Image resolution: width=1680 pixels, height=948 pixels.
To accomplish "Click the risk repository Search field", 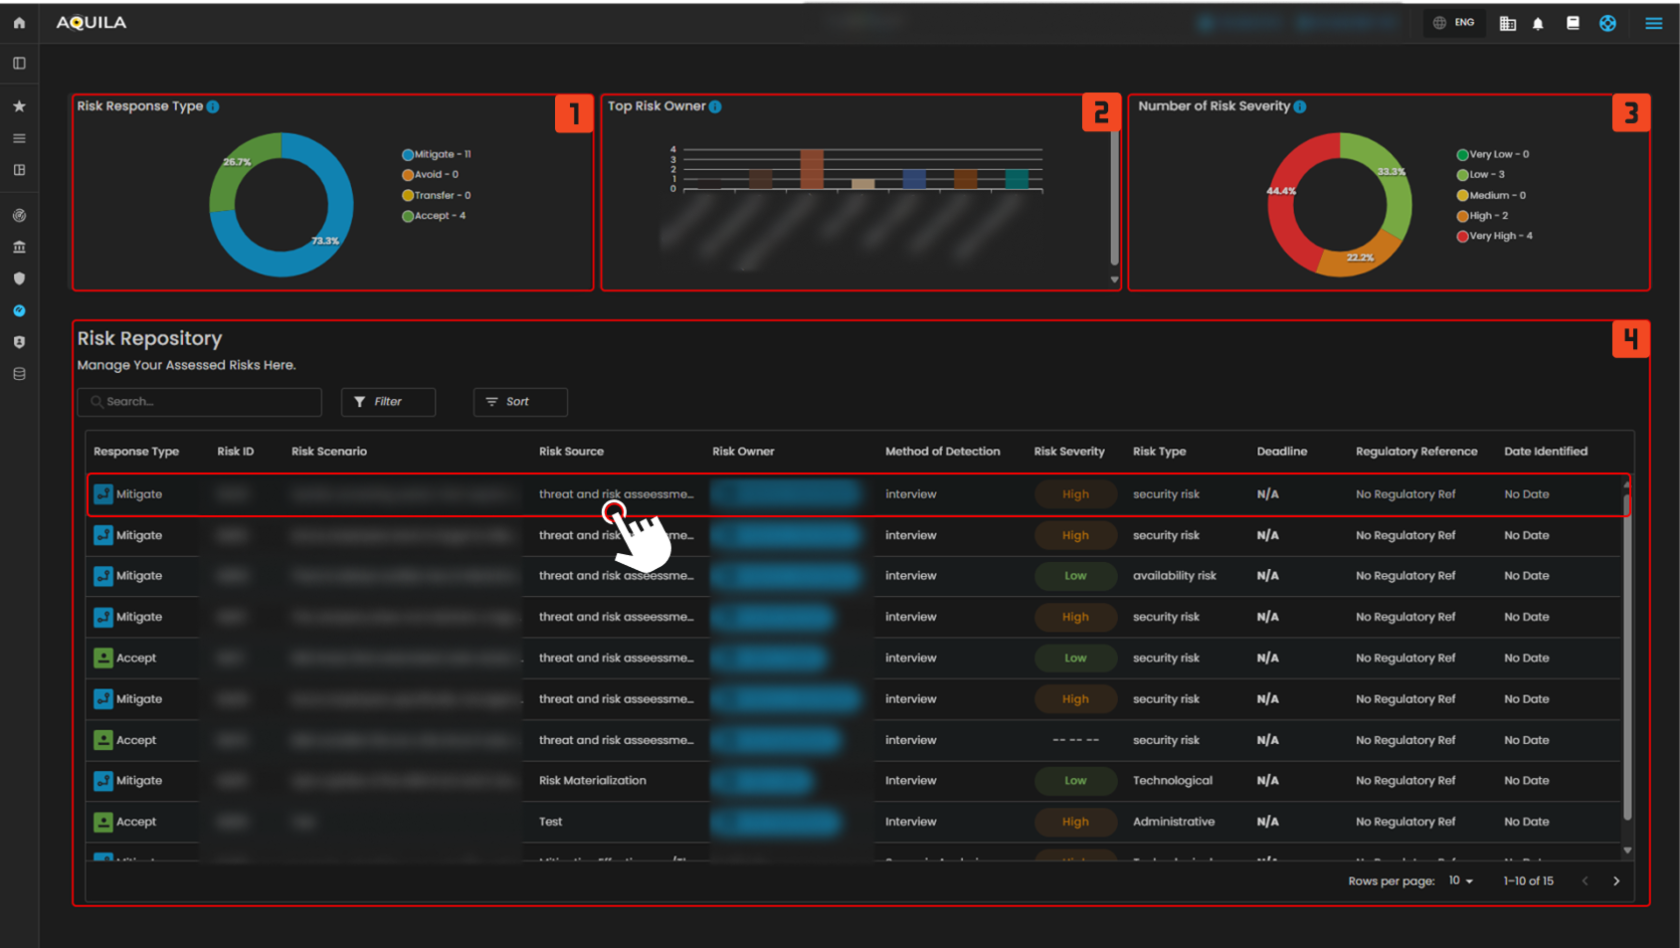I will [x=200, y=402].
